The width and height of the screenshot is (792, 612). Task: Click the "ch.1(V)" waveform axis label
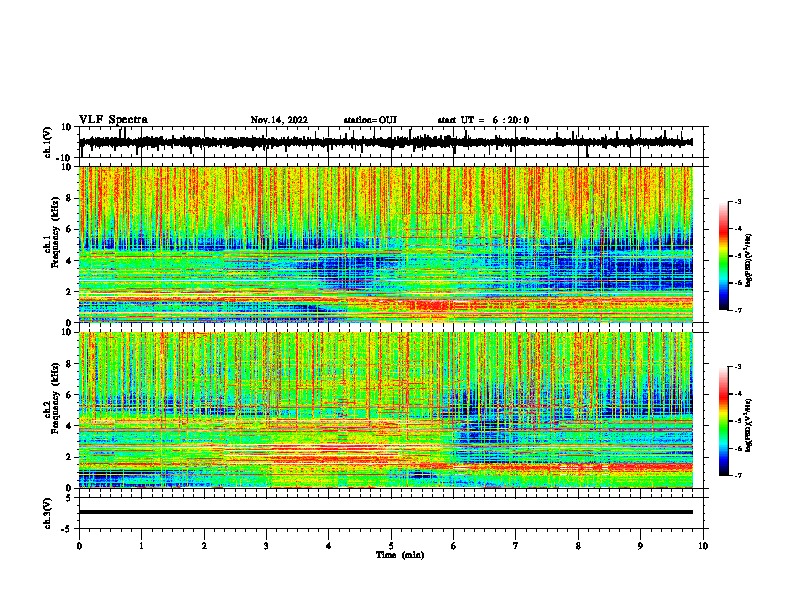click(48, 142)
